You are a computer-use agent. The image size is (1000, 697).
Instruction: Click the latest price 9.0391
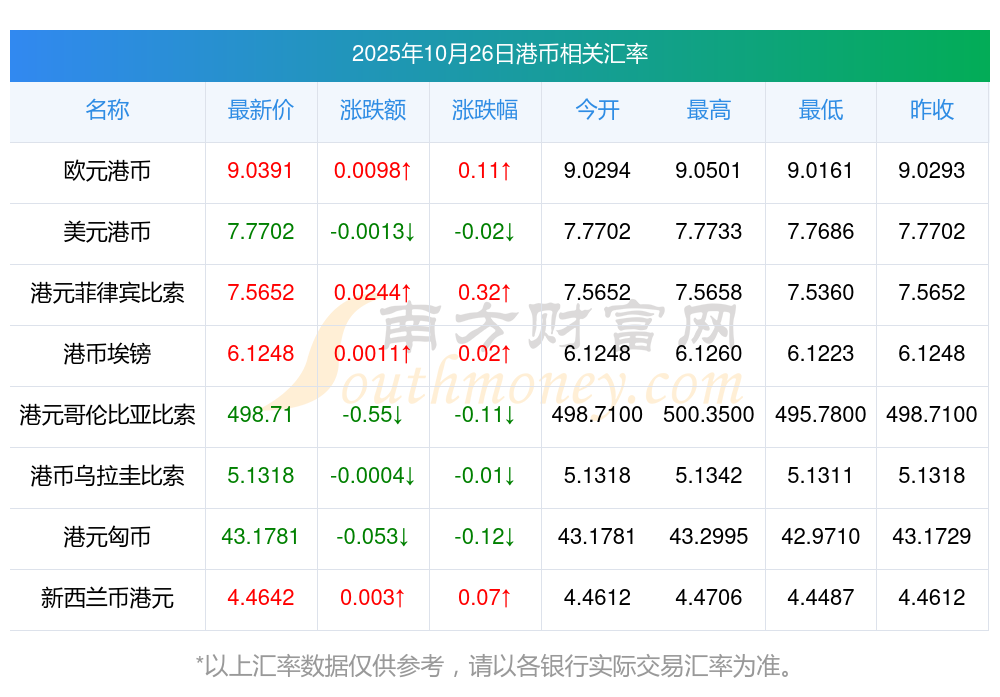point(260,170)
